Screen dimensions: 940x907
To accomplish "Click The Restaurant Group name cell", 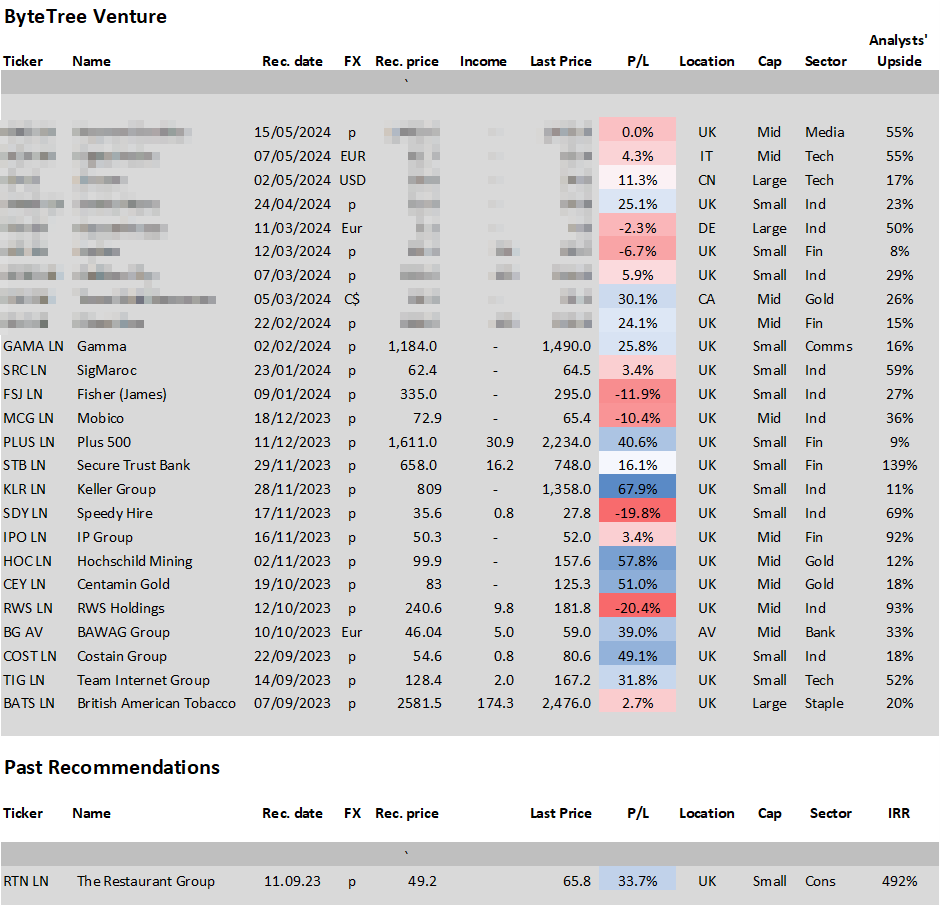I will [146, 881].
